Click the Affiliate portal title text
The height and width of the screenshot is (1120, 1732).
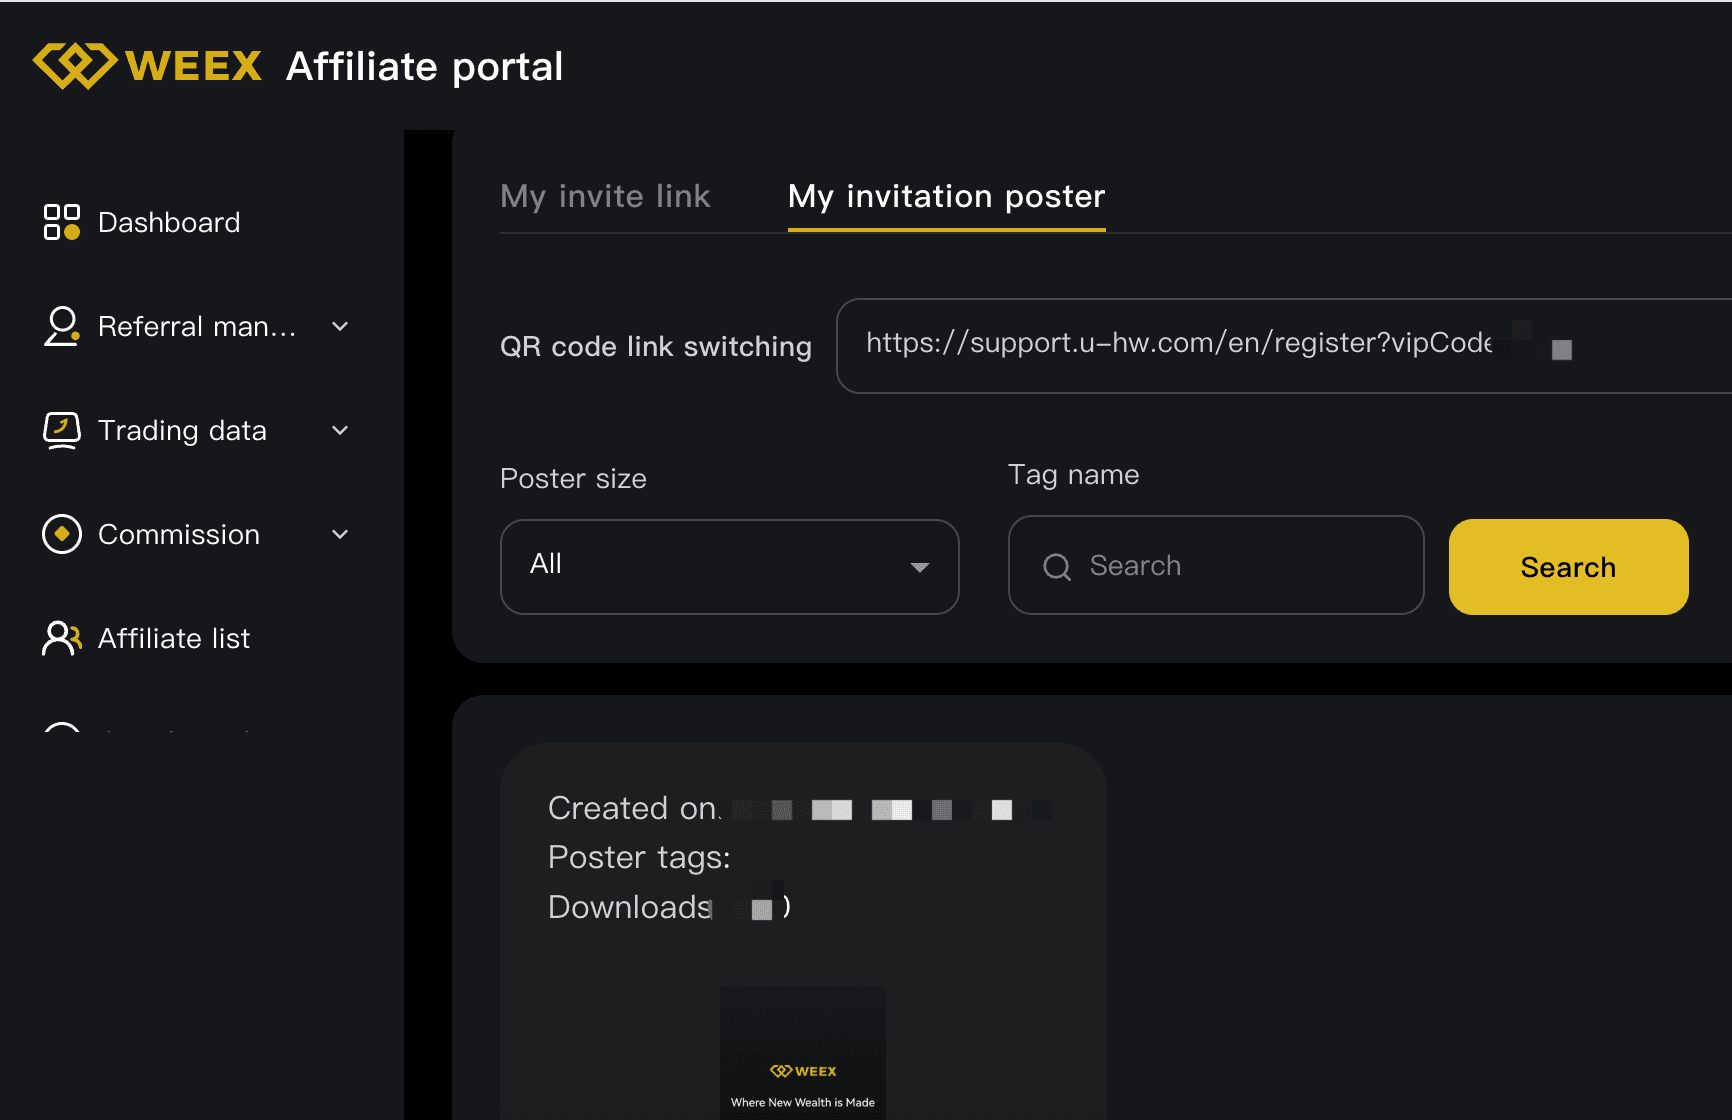[x=424, y=67]
